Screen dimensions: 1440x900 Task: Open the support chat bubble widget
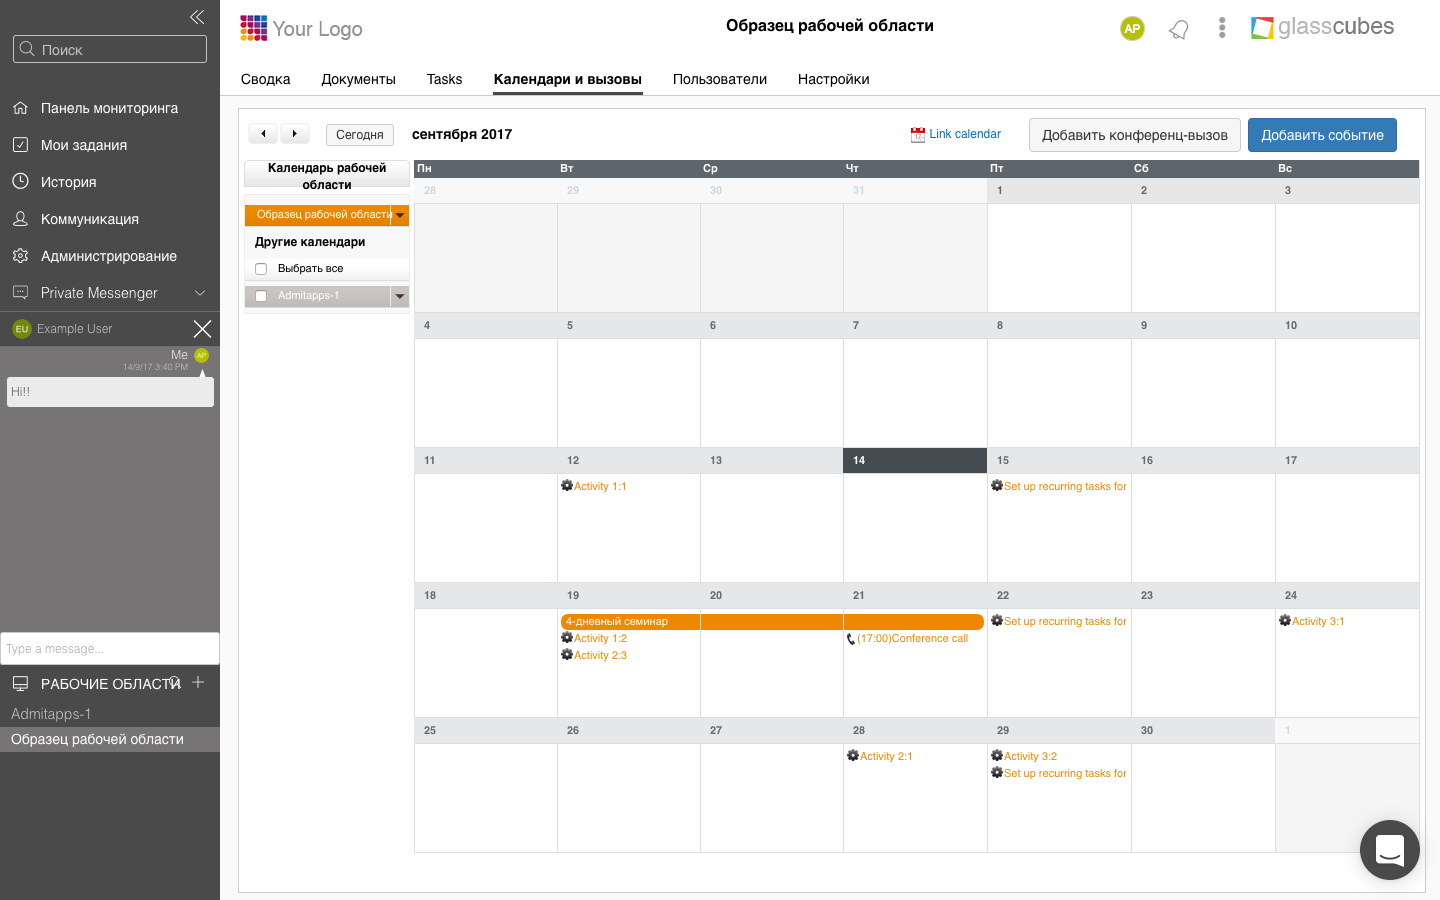(1389, 850)
